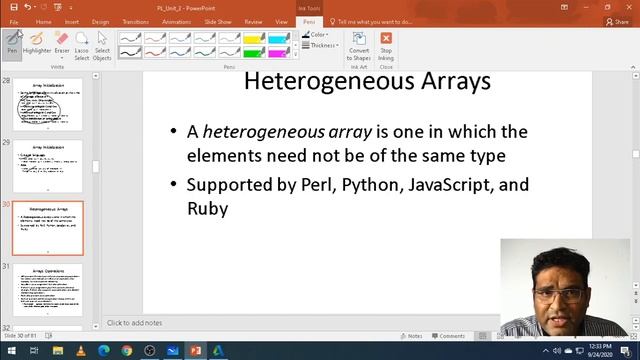
Task: Switch to the Home tab
Action: click(x=43, y=22)
